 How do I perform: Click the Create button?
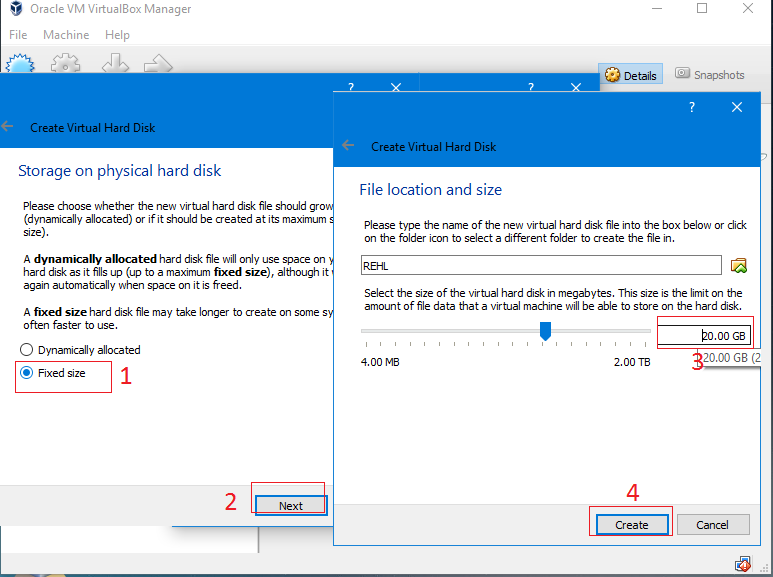click(632, 525)
